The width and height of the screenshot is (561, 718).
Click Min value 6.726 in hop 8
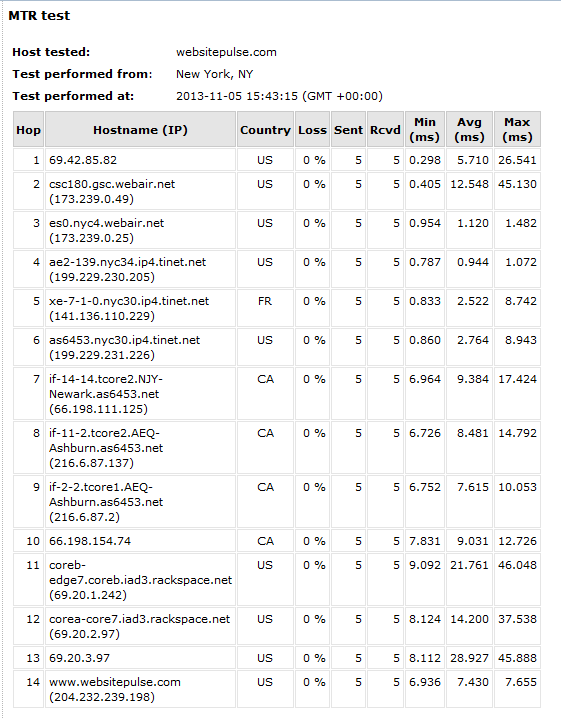[x=425, y=433]
